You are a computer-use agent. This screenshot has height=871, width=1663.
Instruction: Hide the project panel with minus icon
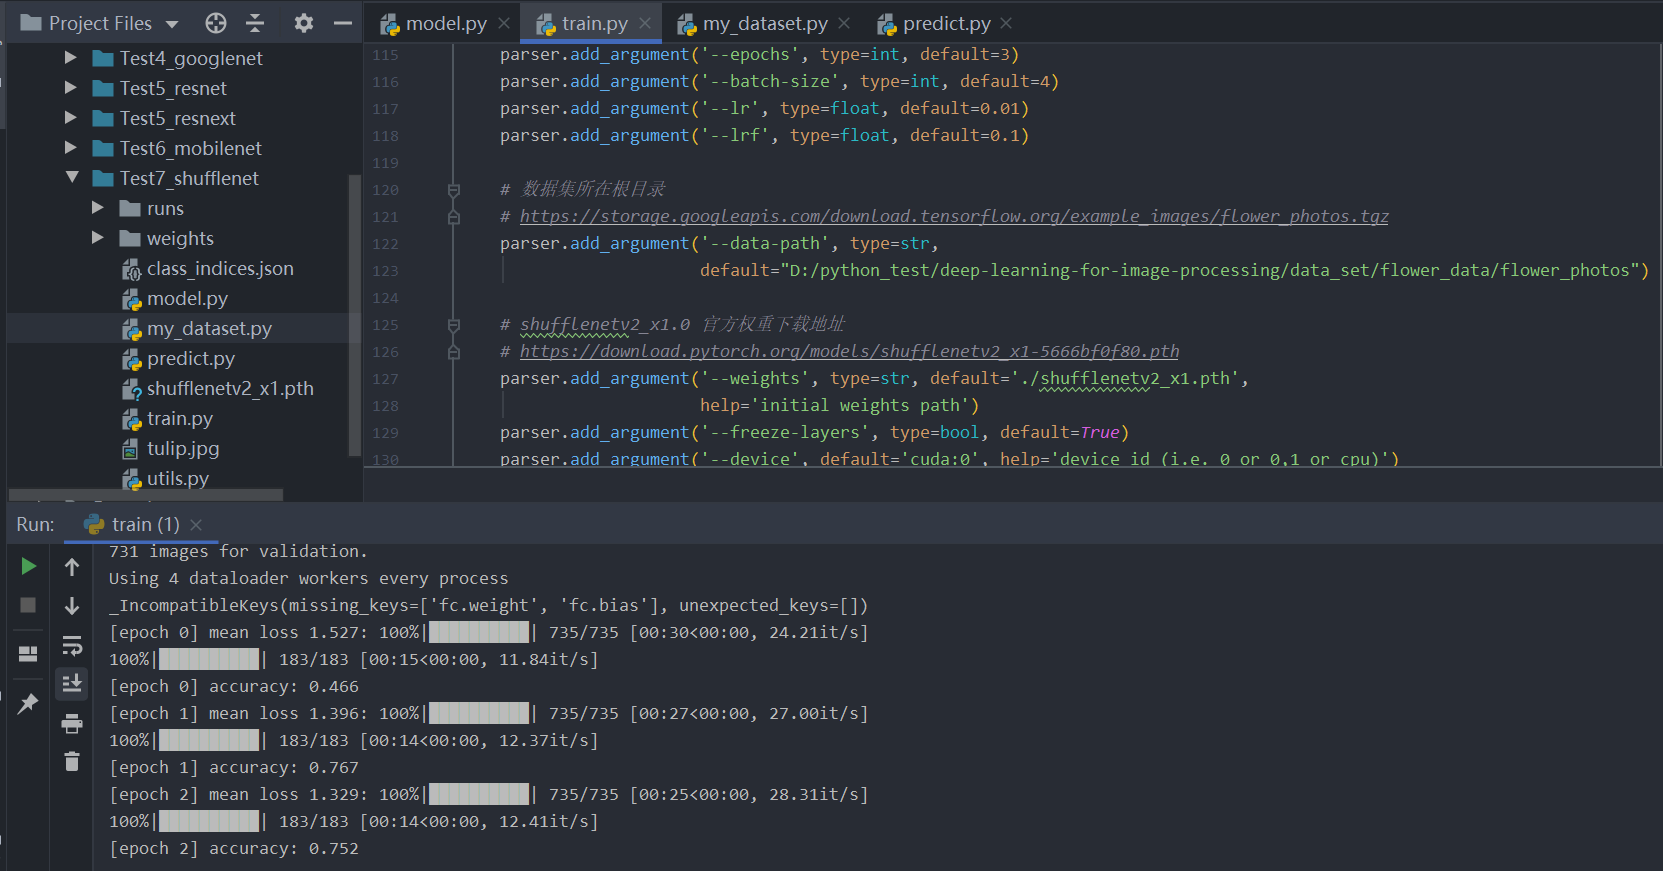tap(343, 23)
